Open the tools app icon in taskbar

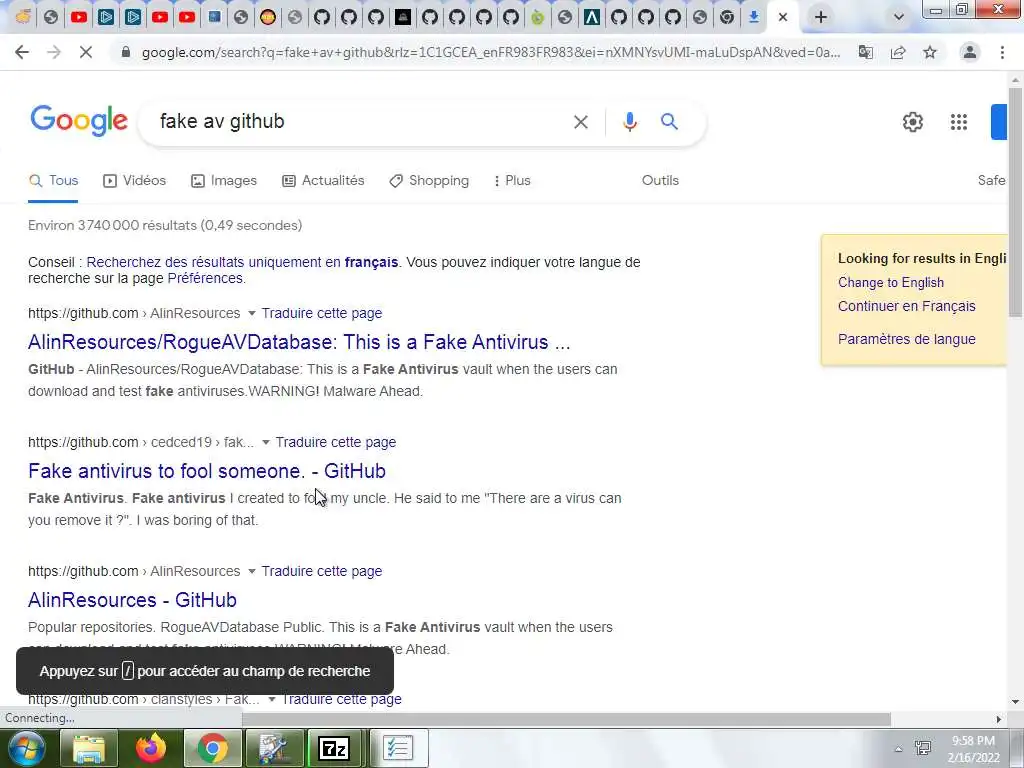[274, 748]
